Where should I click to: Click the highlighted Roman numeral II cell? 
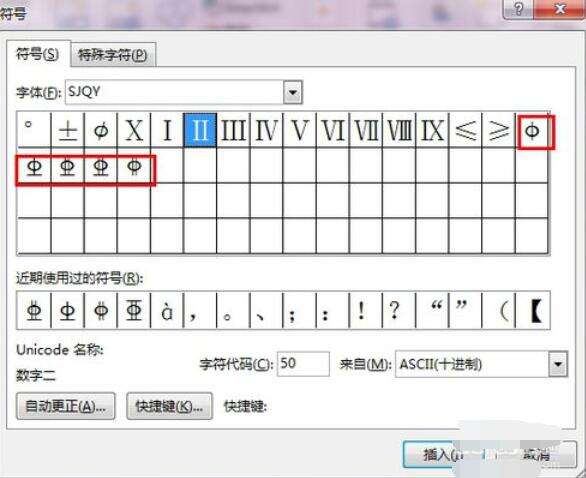(200, 130)
